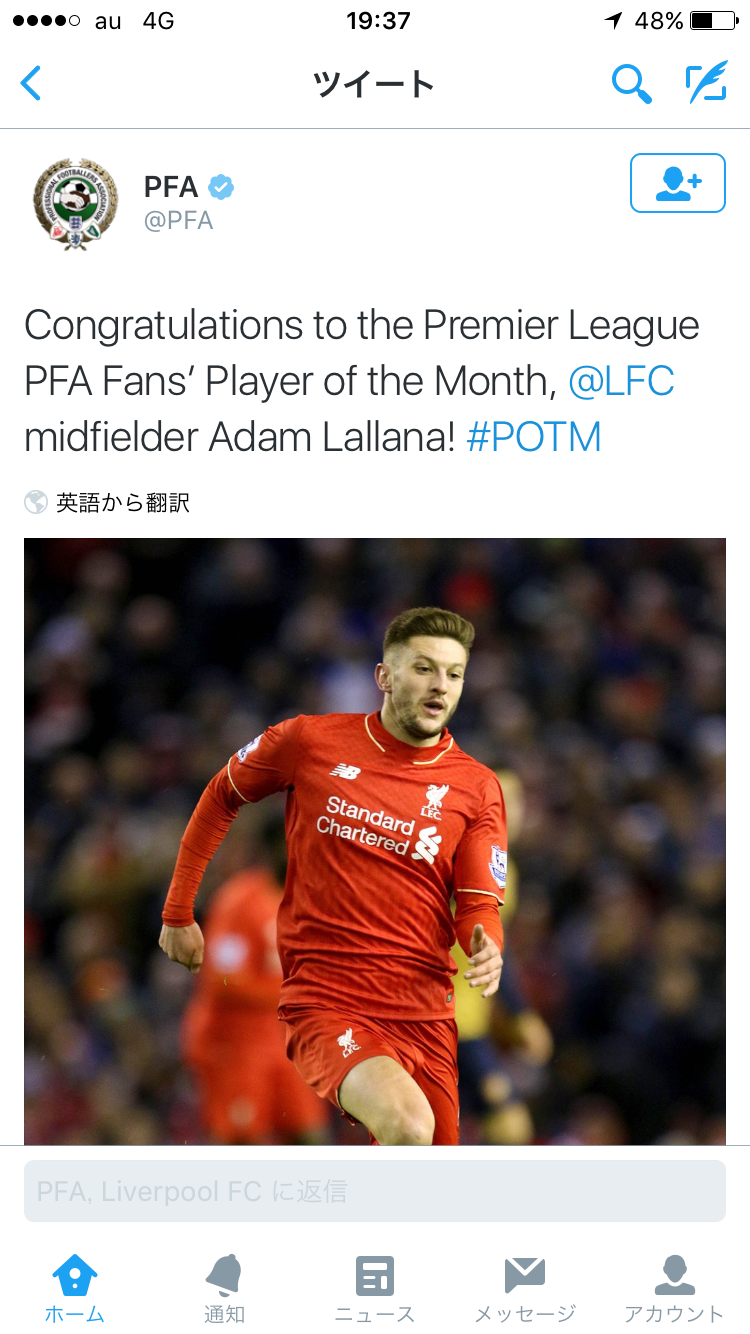Open the PFA profile avatar

pyautogui.click(x=75, y=203)
